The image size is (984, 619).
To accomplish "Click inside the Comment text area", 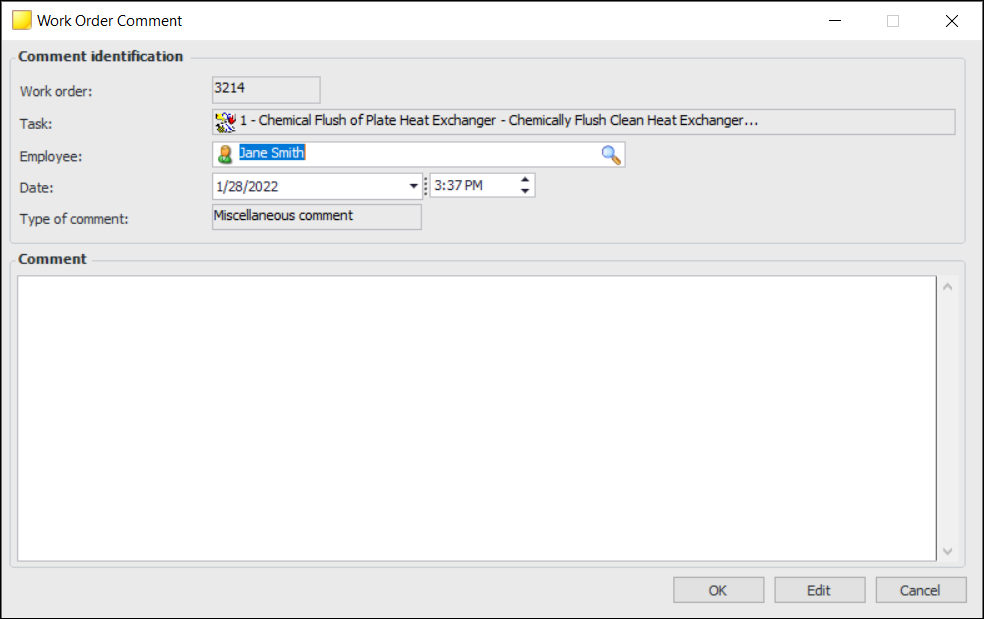I will point(476,418).
